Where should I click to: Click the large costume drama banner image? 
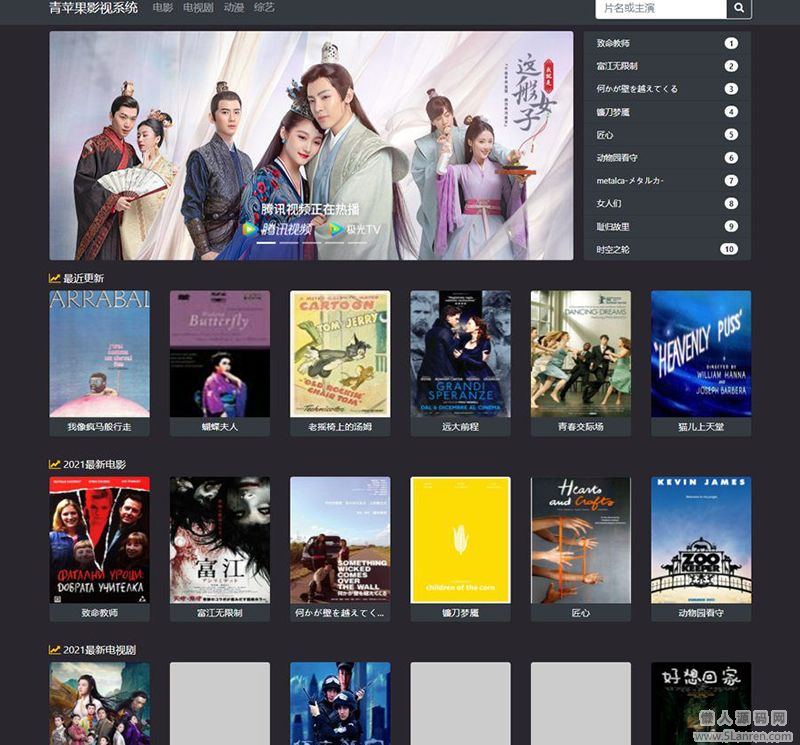pyautogui.click(x=311, y=145)
